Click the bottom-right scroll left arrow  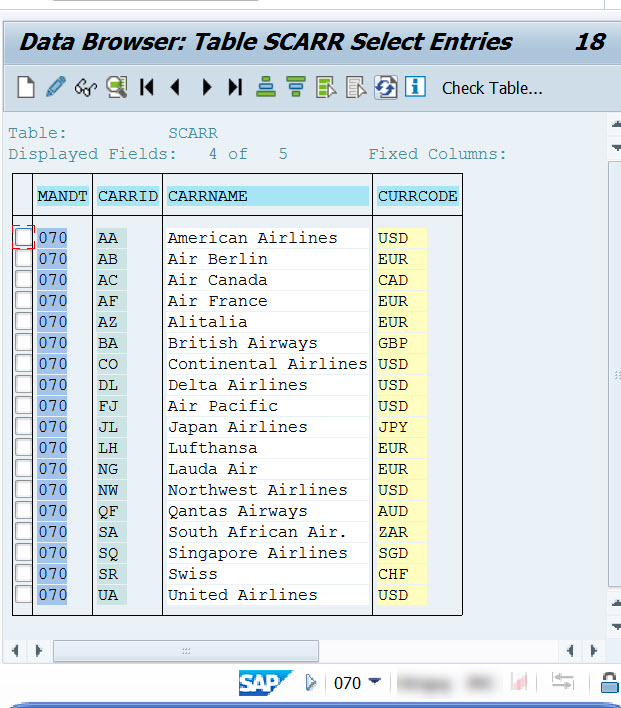pos(570,651)
